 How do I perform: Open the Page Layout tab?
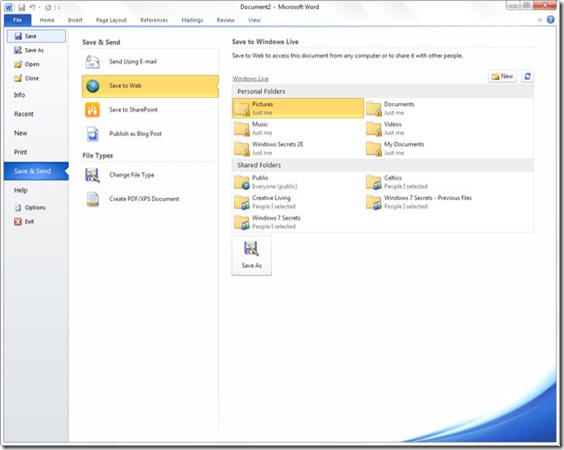[111, 20]
